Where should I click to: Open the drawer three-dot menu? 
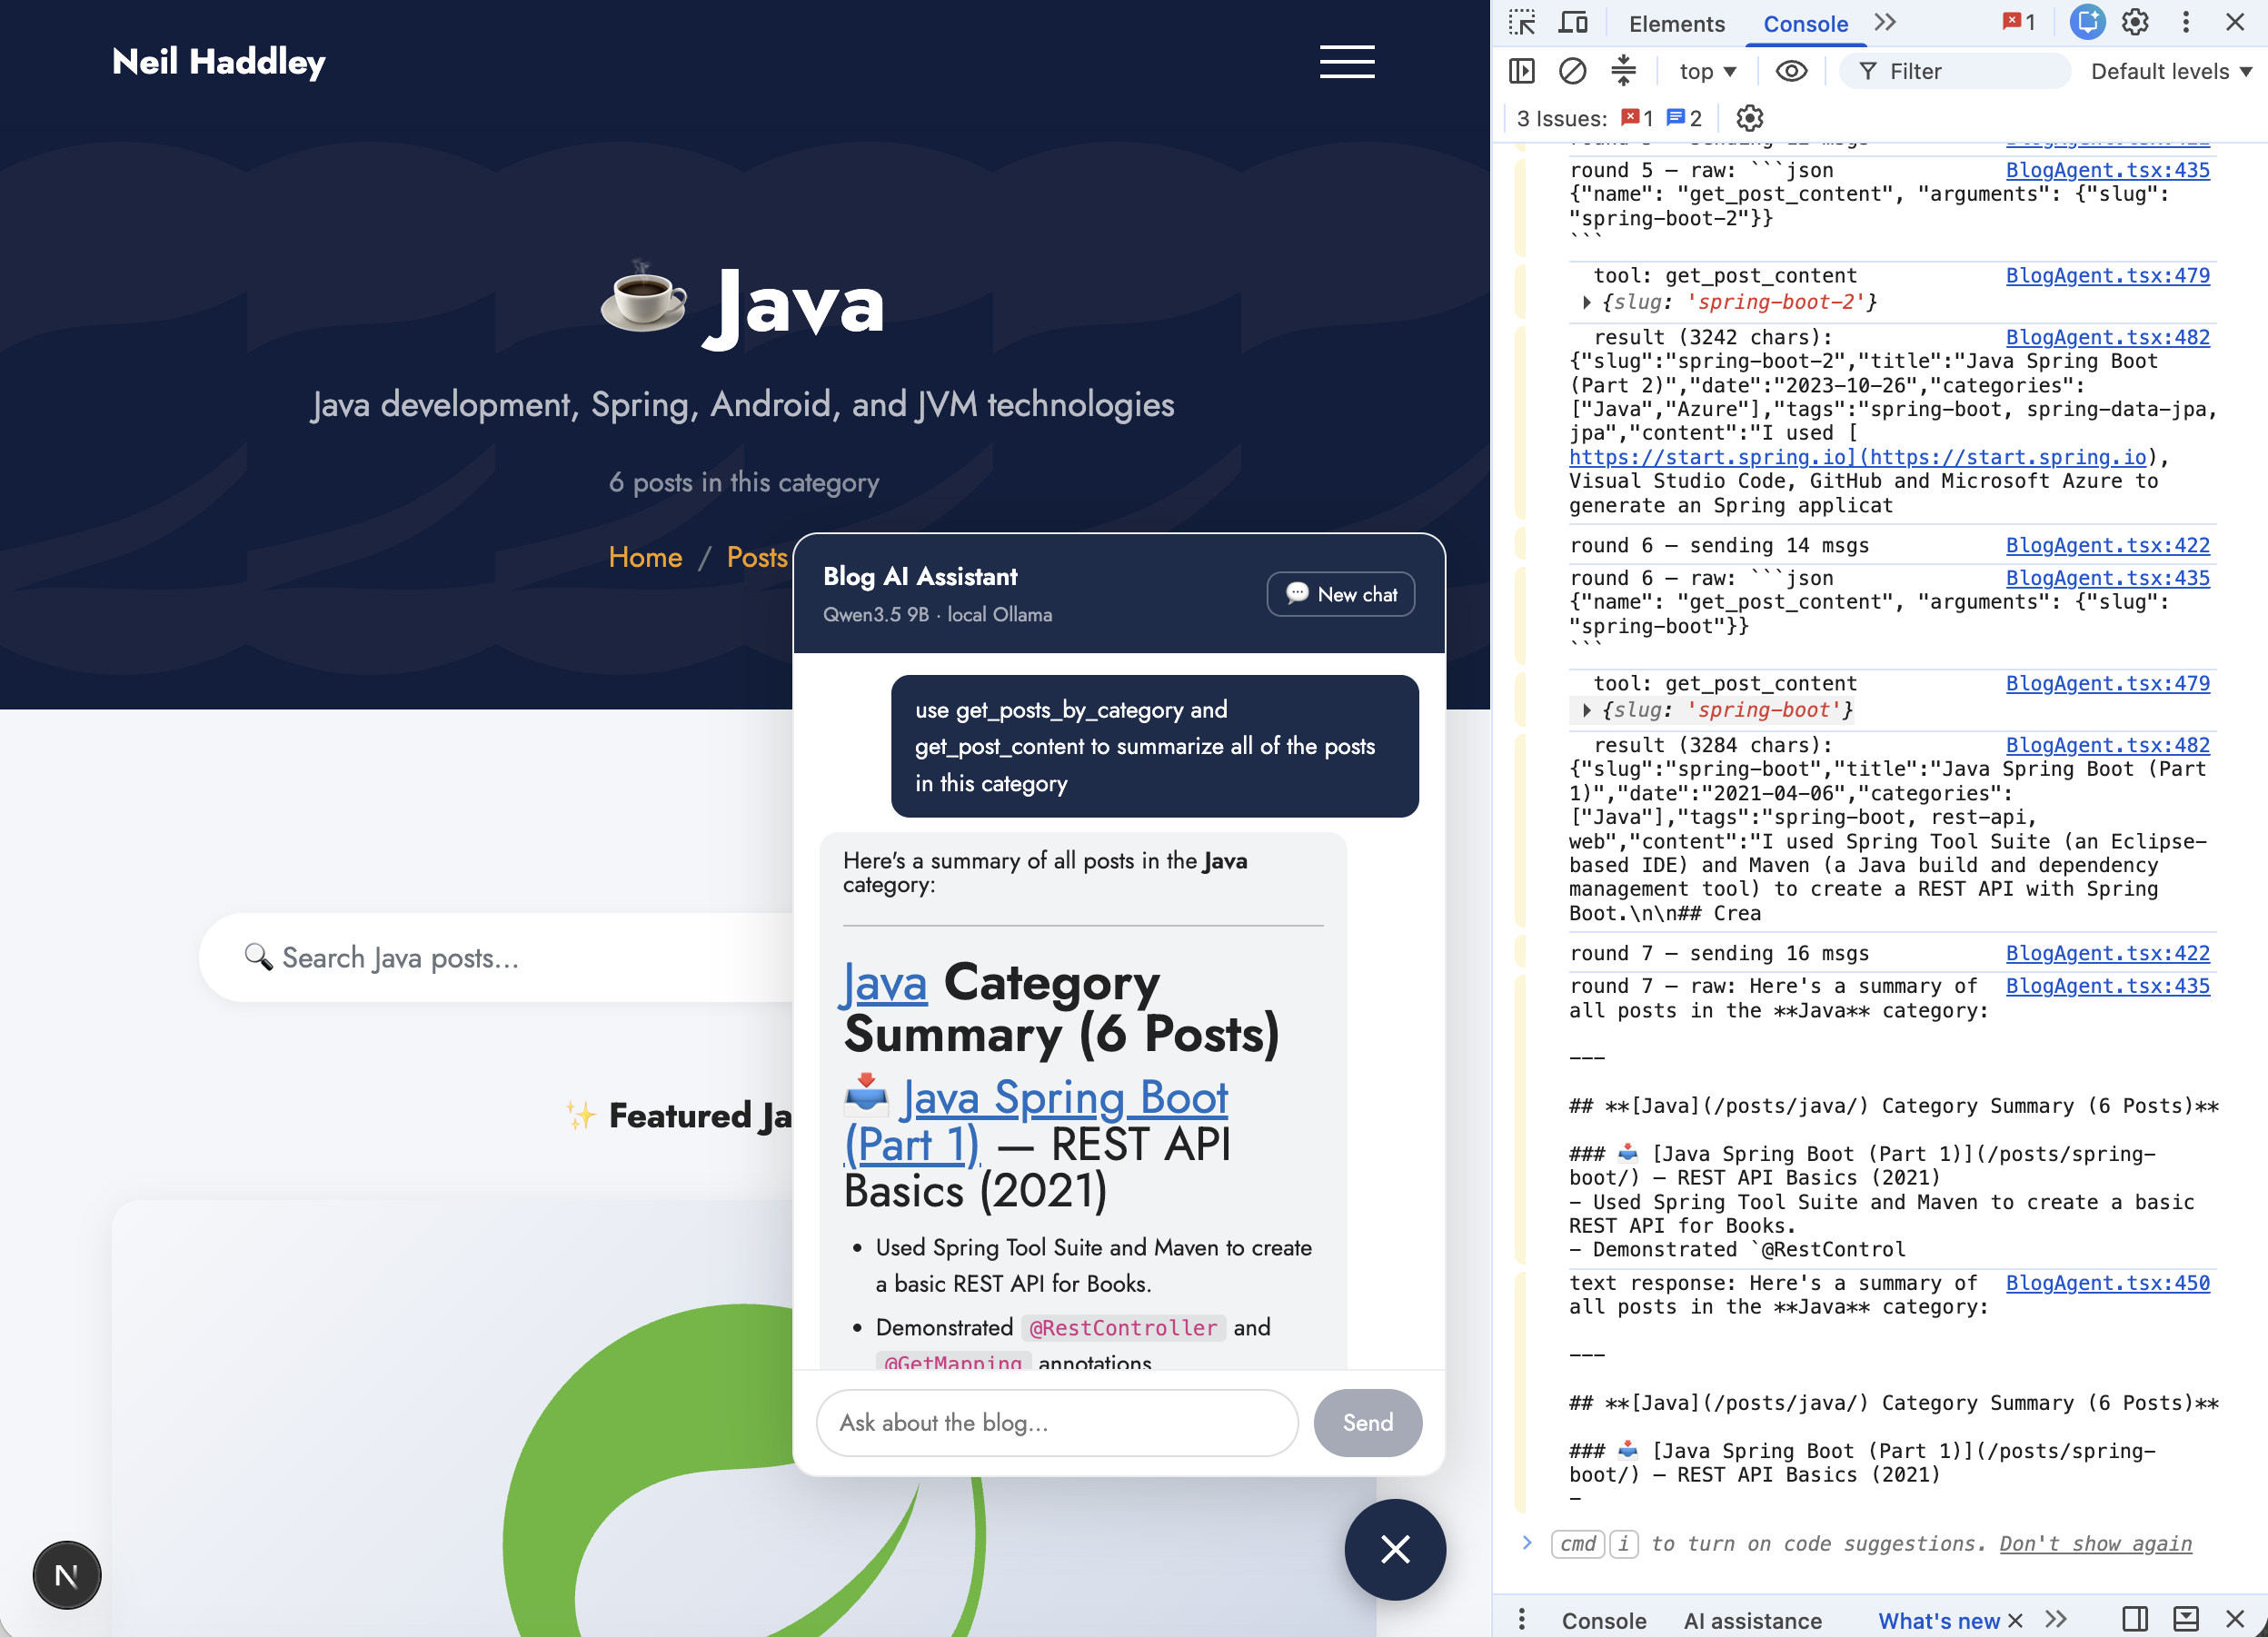[1521, 1619]
